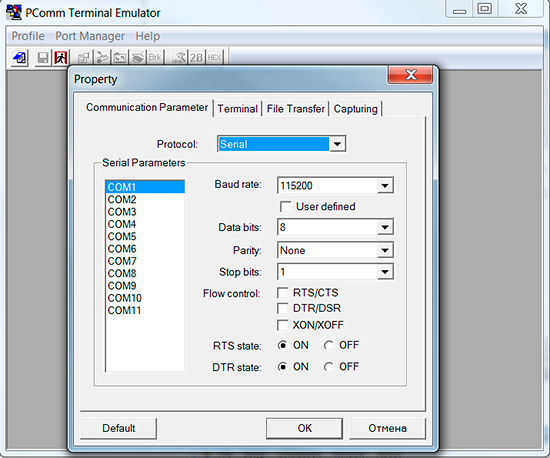Click the Brk send break toolbar icon

pos(155,58)
